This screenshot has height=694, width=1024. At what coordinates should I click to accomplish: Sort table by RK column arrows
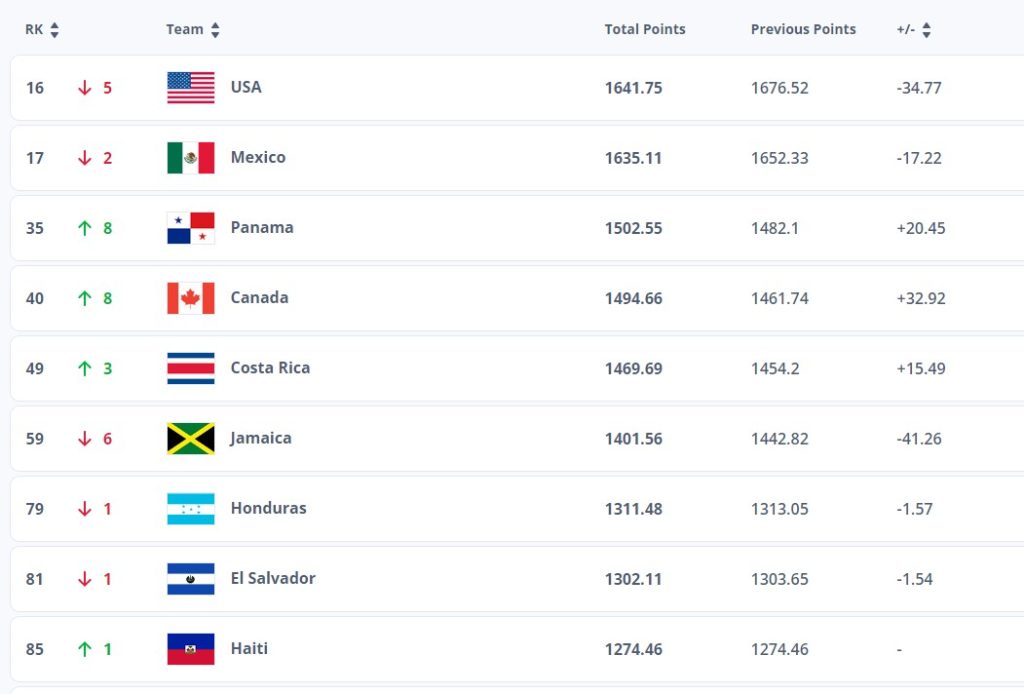tap(55, 29)
